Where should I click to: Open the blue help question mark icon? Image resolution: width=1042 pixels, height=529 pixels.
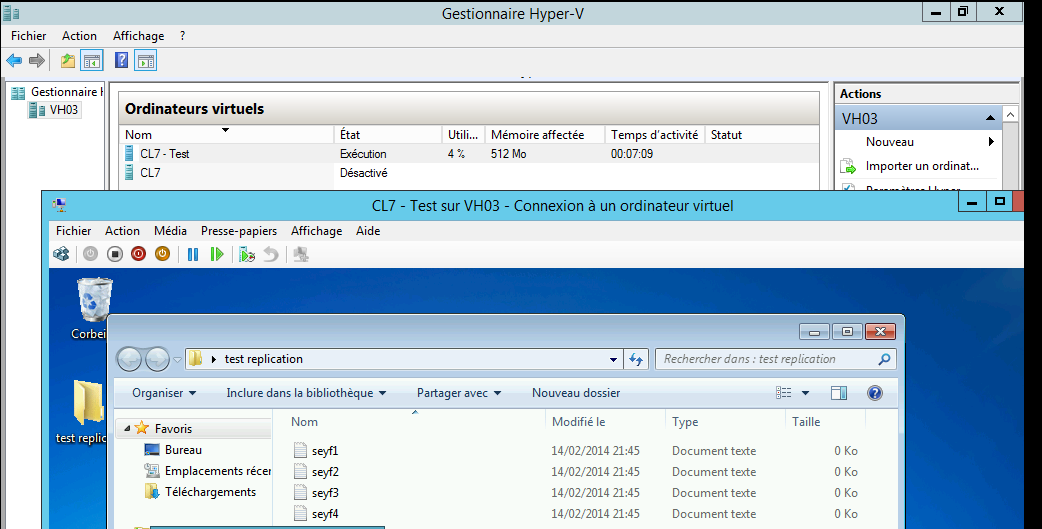[x=122, y=60]
